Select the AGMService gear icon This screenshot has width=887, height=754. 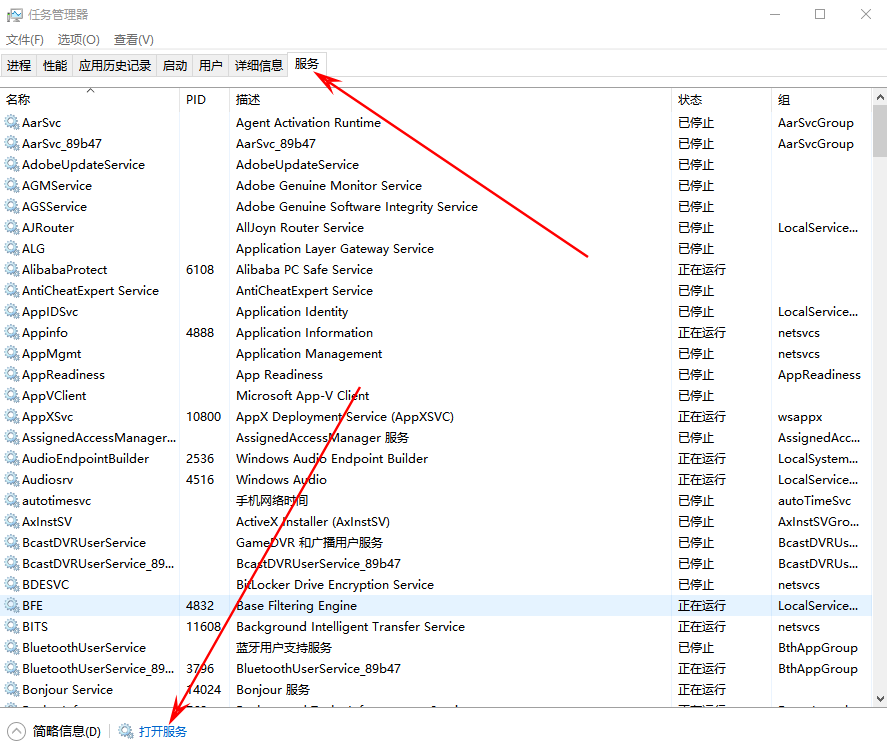coord(12,185)
